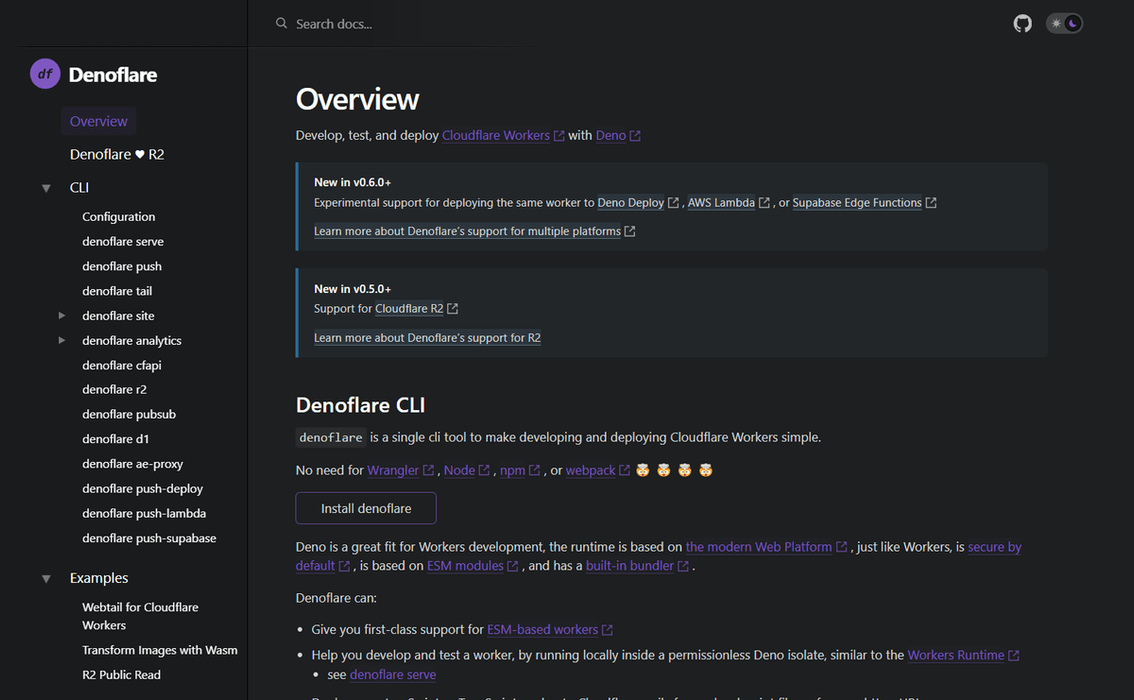Viewport: 1134px width, 700px height.
Task: Click external-link icon after Deno
Action: point(635,136)
